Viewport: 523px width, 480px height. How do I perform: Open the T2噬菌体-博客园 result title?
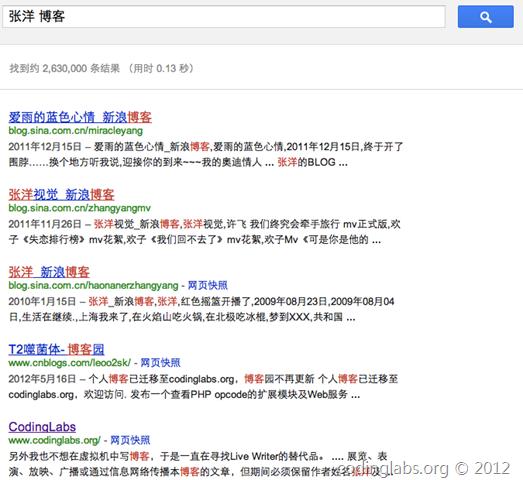coord(56,350)
